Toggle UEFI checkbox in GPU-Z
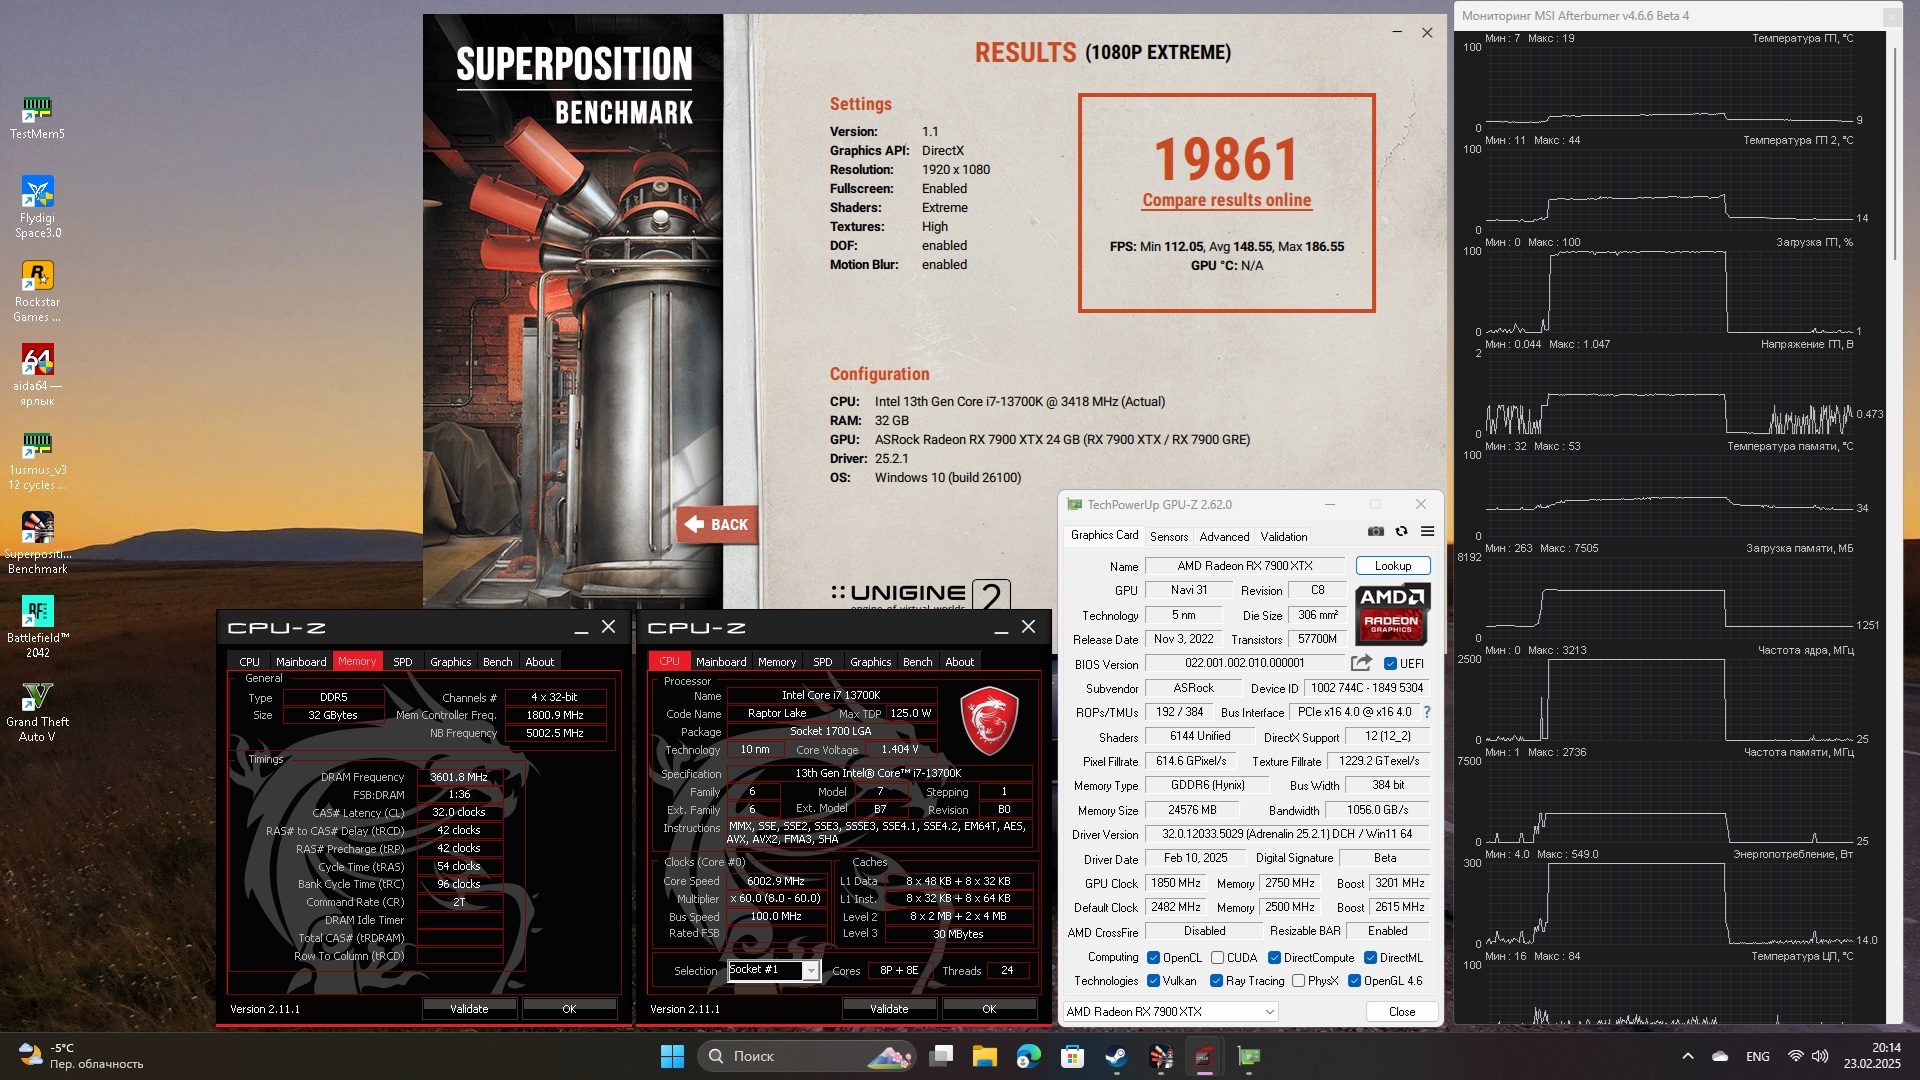 [x=1390, y=664]
